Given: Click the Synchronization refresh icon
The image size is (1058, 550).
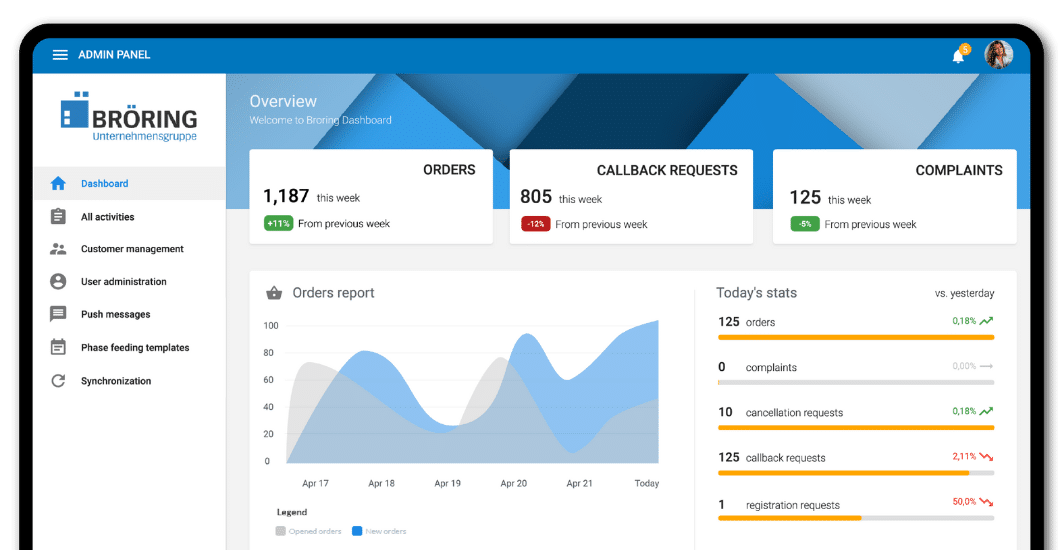Looking at the screenshot, I should click(58, 381).
